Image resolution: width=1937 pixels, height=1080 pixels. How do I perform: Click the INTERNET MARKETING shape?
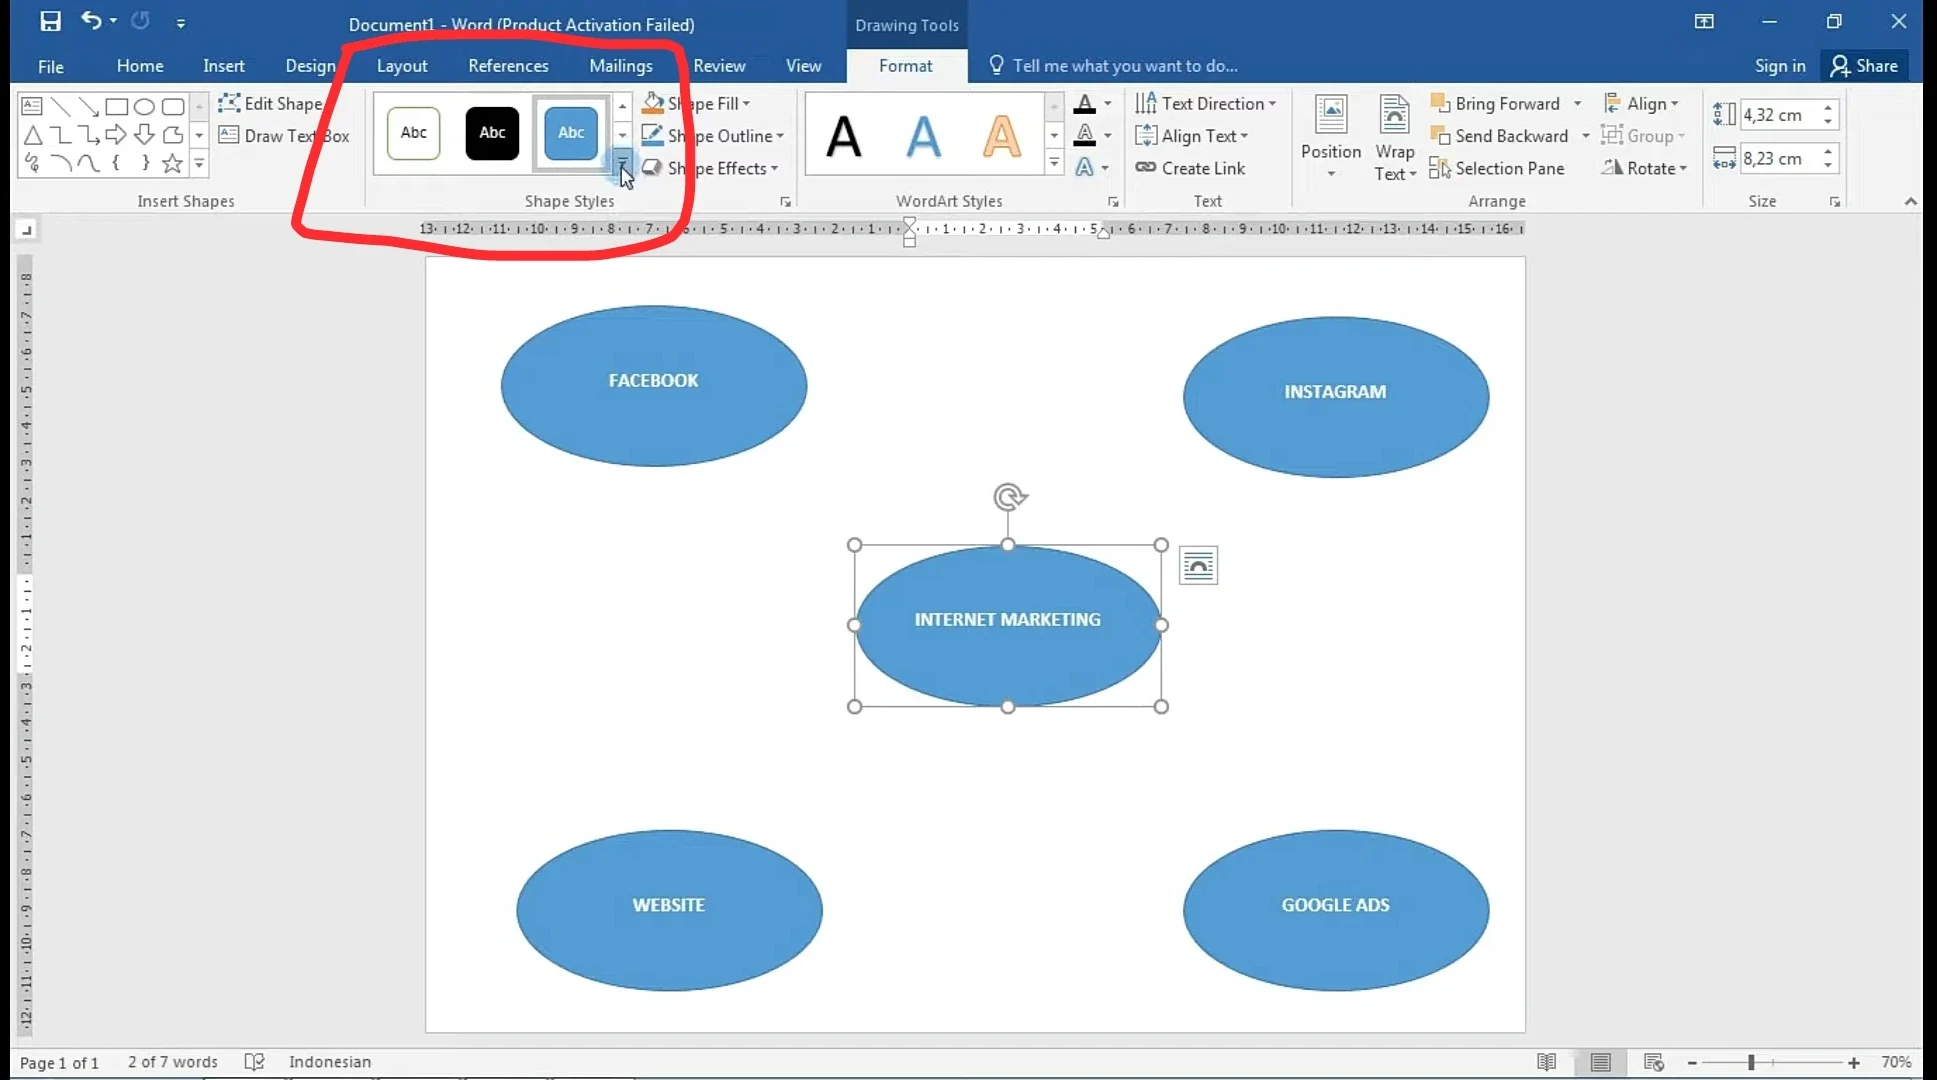click(1008, 618)
